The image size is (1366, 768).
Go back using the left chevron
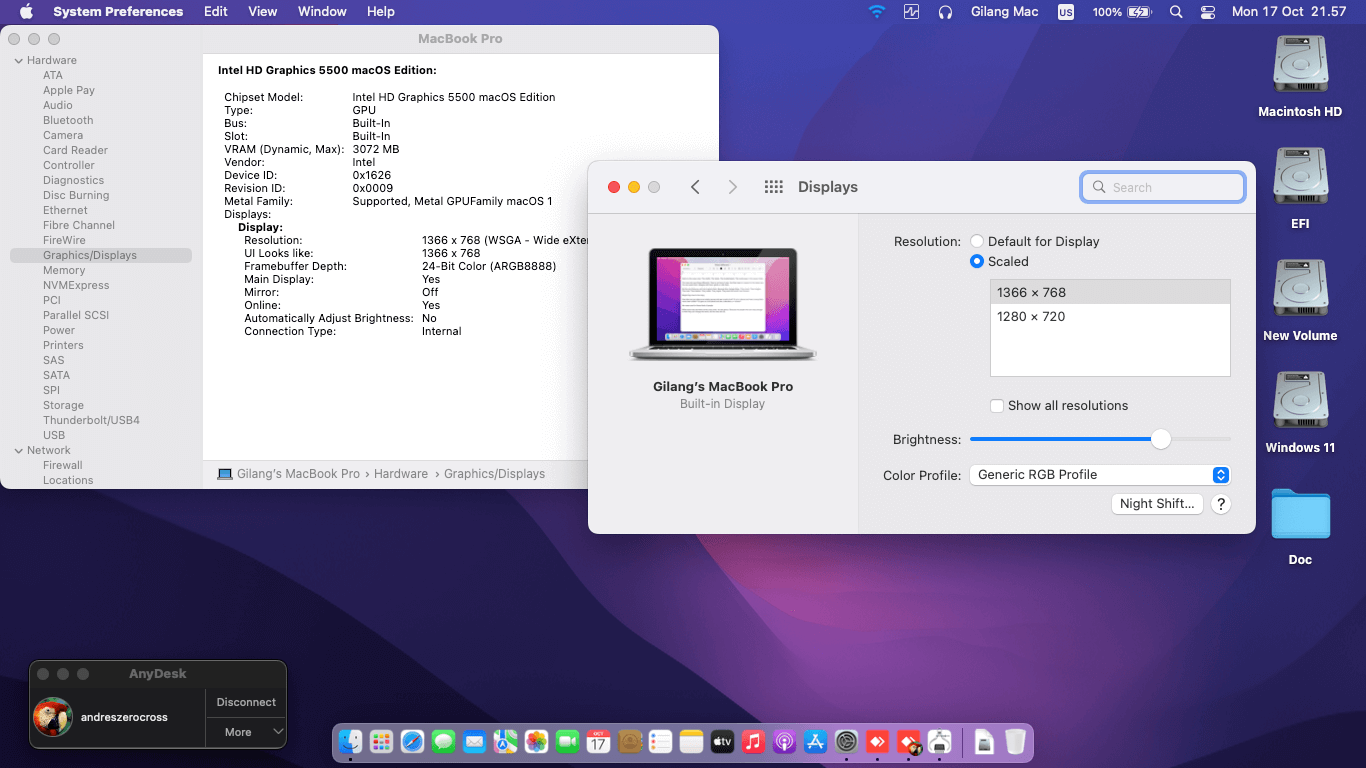(695, 187)
